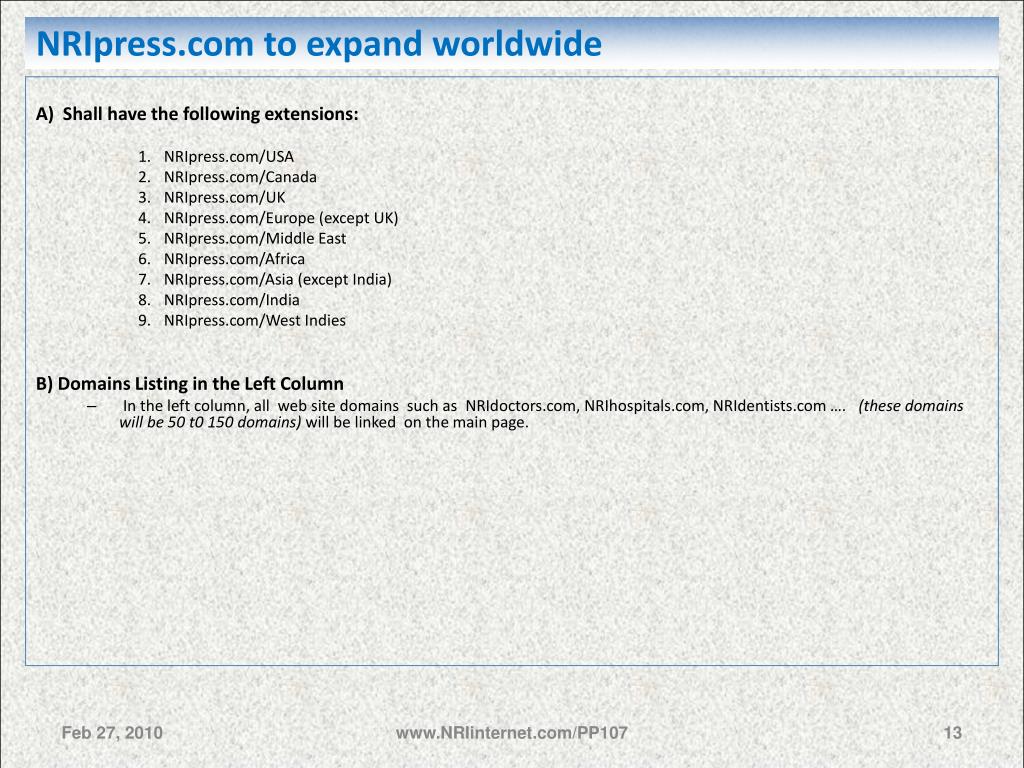
Task: Click 'NRIhospitals.com' in the paragraph
Action: [x=645, y=406]
